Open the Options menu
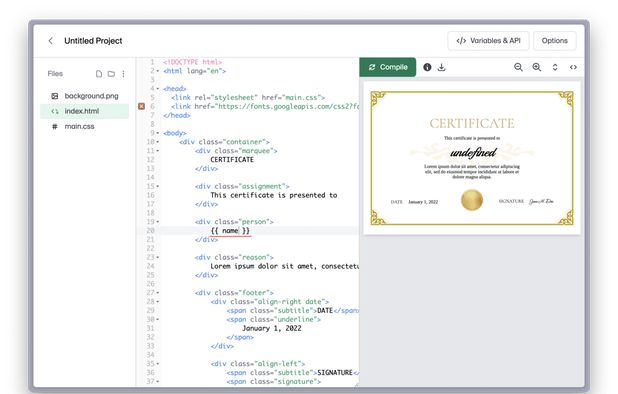The width and height of the screenshot is (618, 394). [x=555, y=41]
